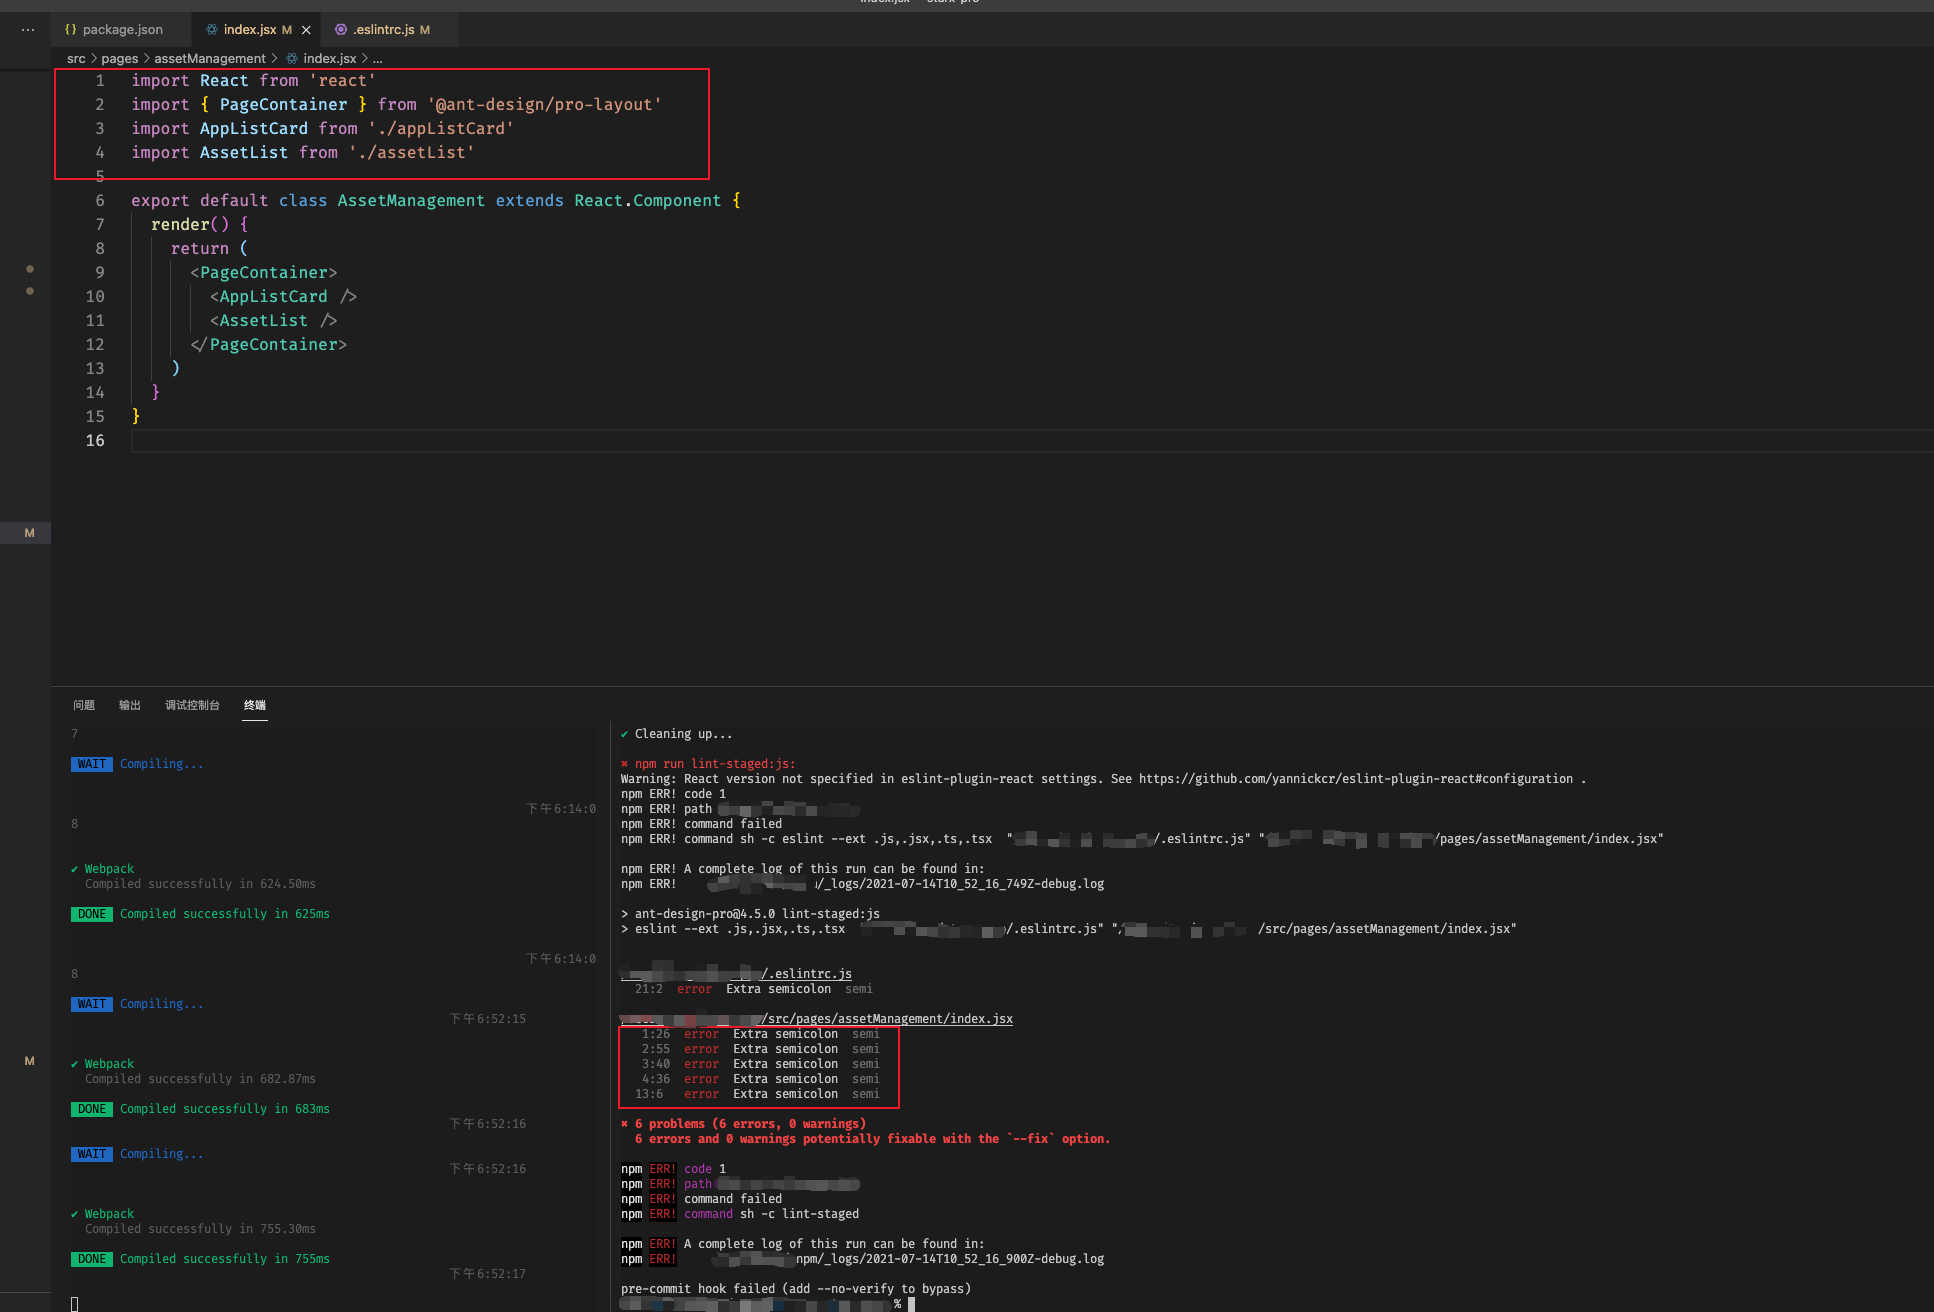The image size is (1934, 1312).
Task: Click the './appListCard' import path
Action: [x=440, y=129]
